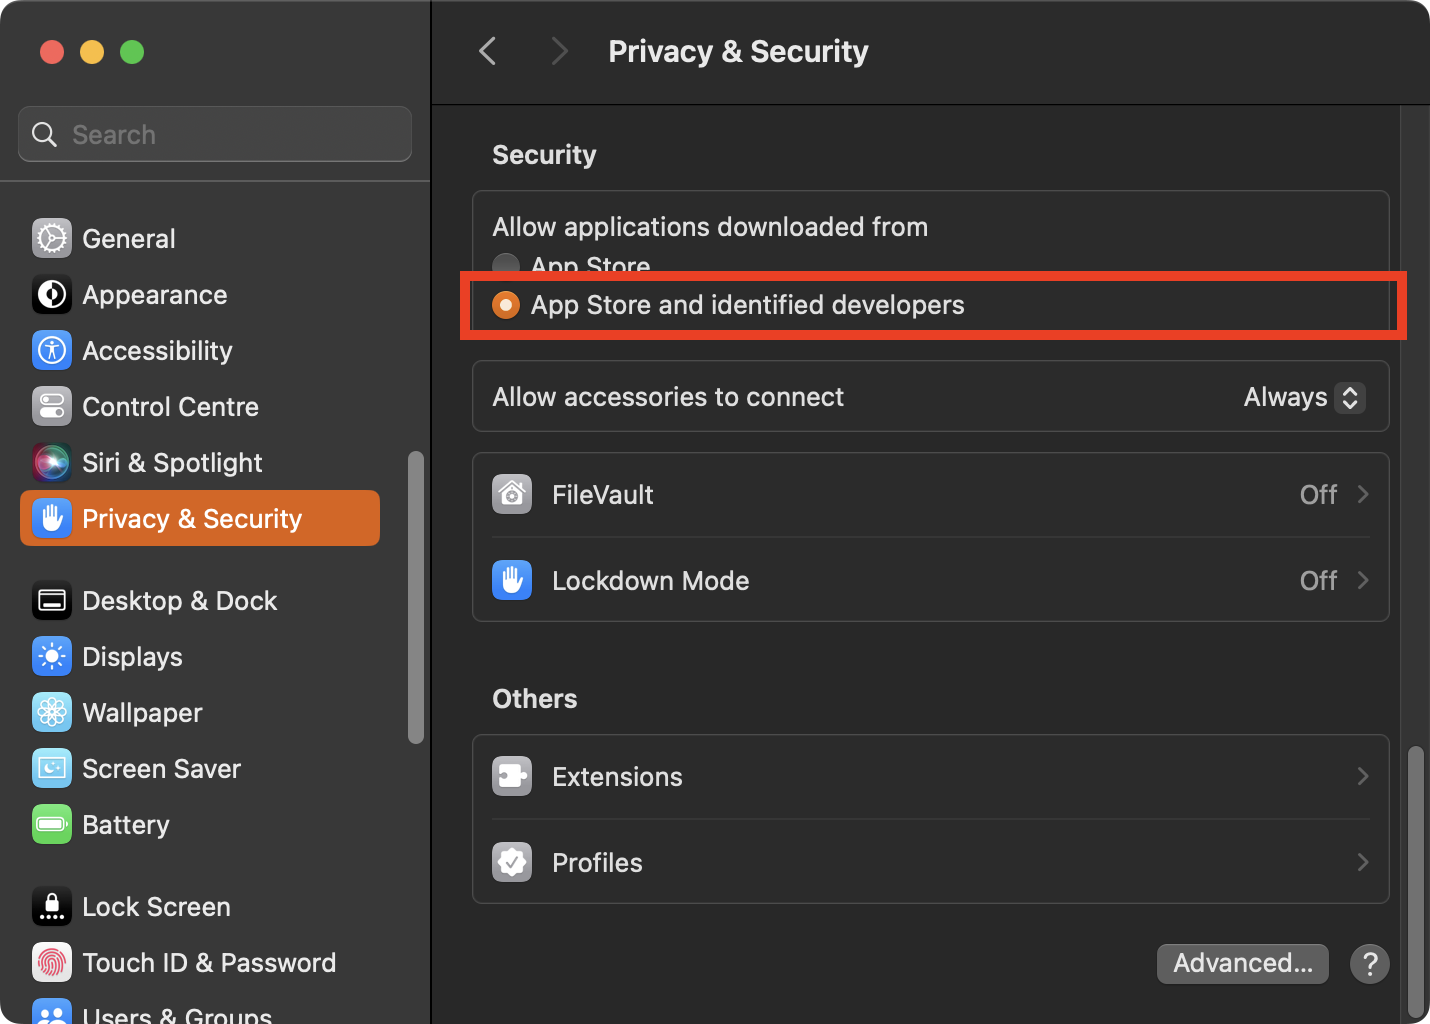Click the magnifying glass search icon
This screenshot has width=1430, height=1024.
[45, 134]
